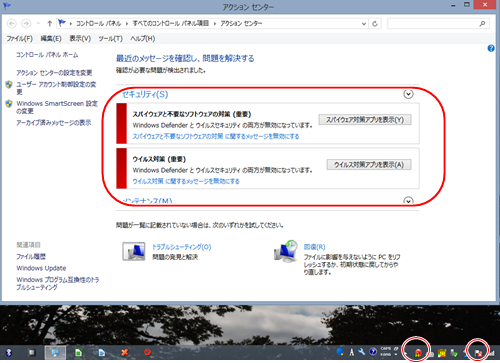The height and width of the screenshot is (363, 500).
Task: Open the Recovery (R) link
Action: pyautogui.click(x=314, y=247)
